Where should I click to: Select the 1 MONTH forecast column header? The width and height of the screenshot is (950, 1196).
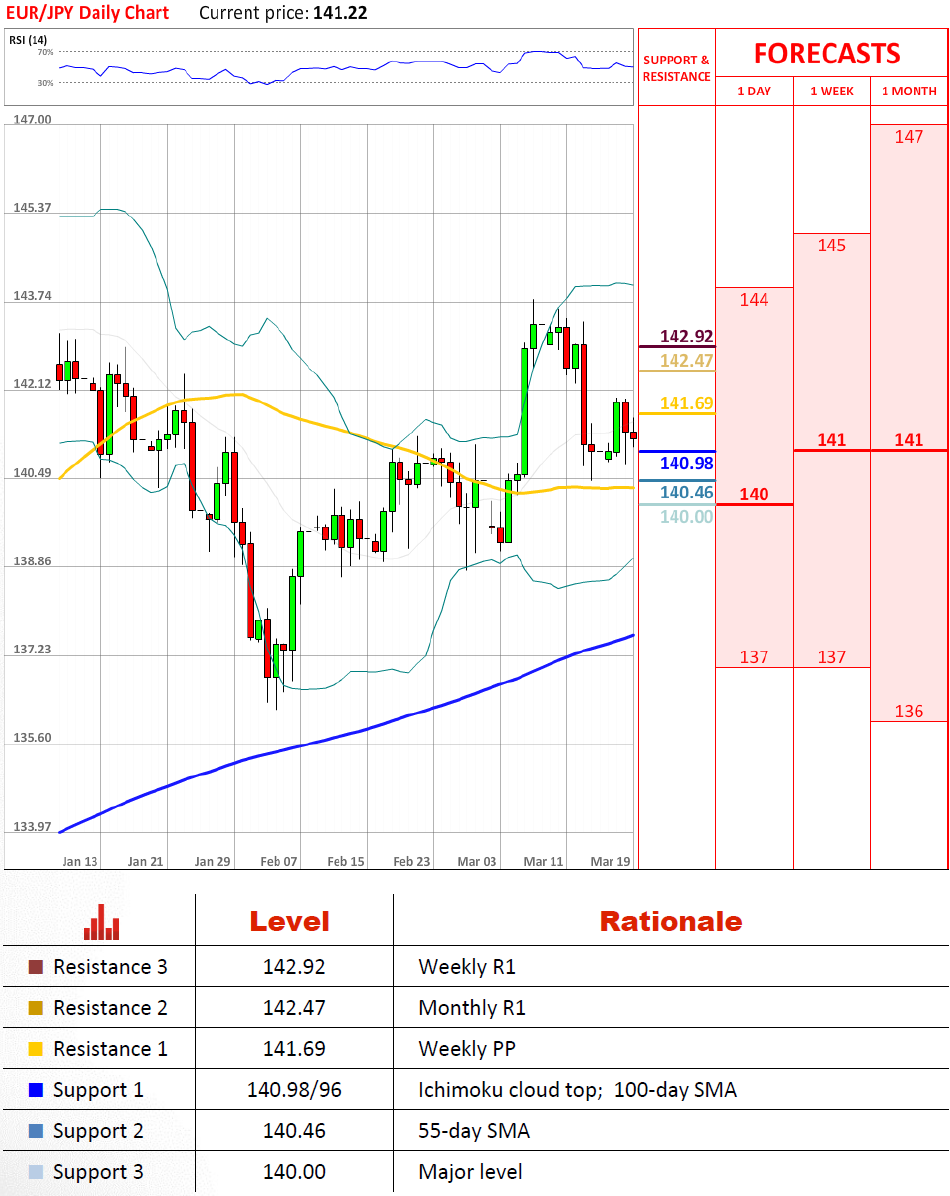(x=909, y=91)
